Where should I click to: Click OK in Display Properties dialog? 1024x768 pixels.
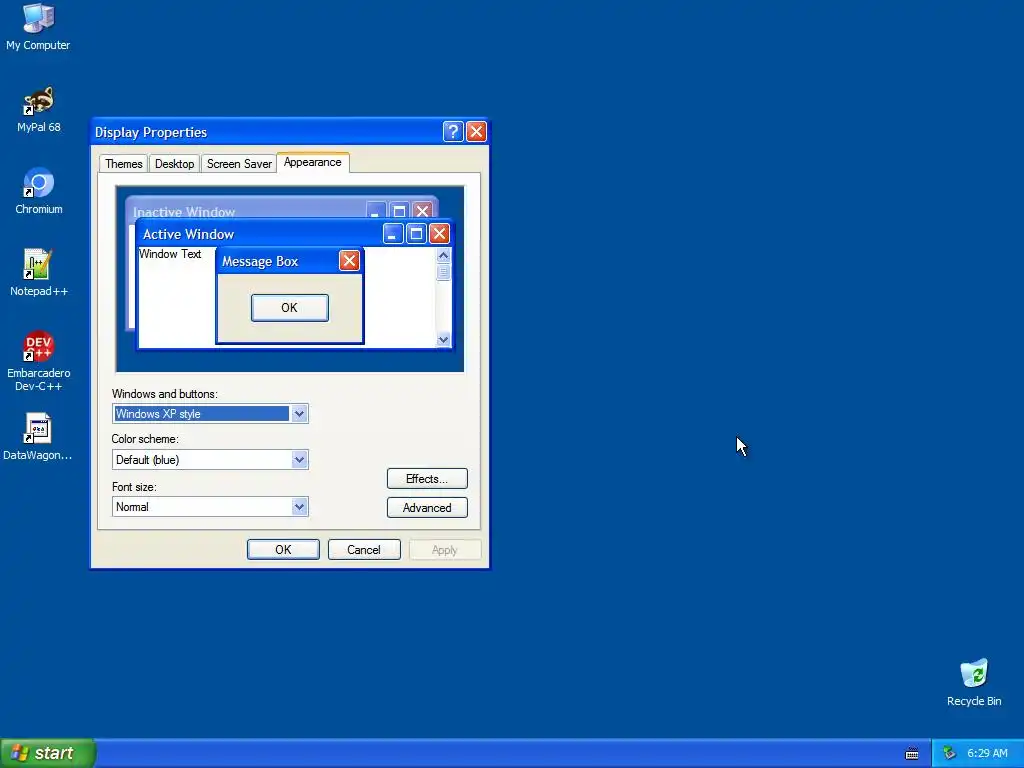(283, 550)
